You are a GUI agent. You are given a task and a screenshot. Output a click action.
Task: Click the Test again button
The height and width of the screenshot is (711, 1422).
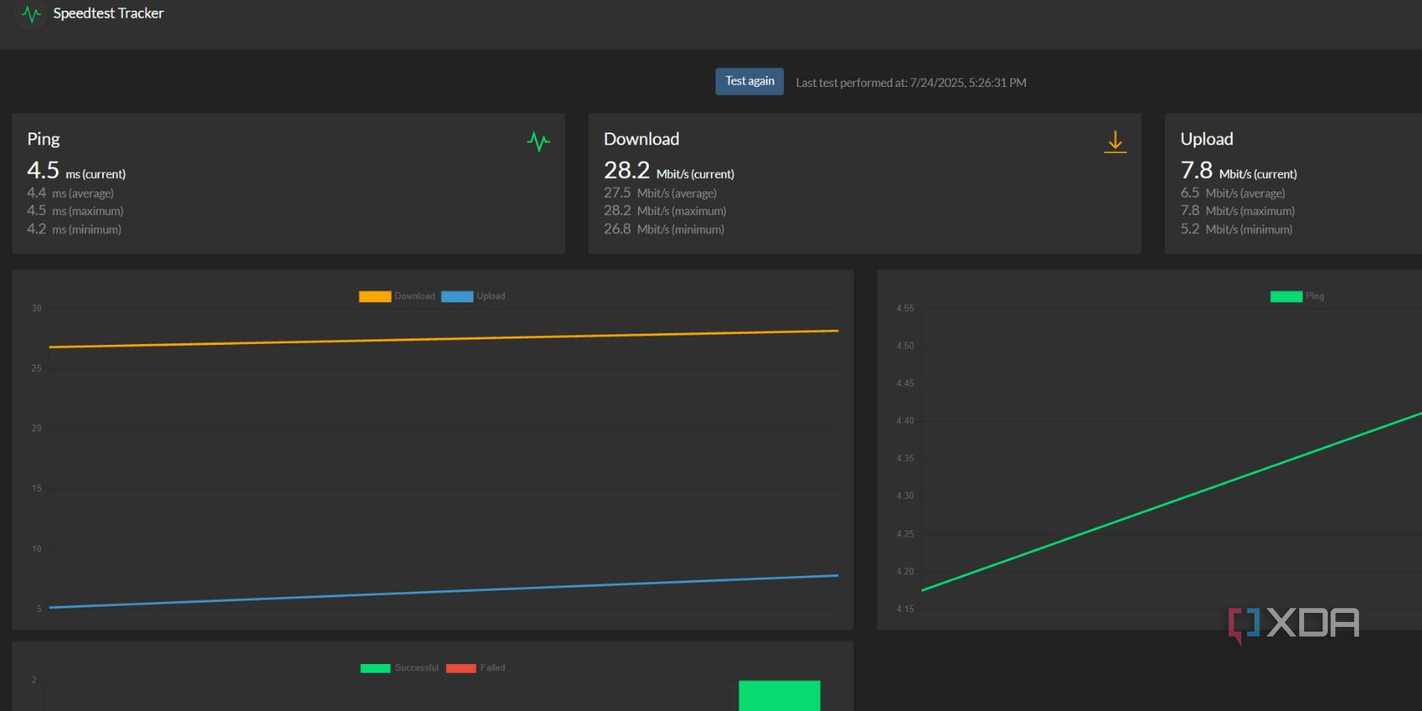[x=749, y=81]
